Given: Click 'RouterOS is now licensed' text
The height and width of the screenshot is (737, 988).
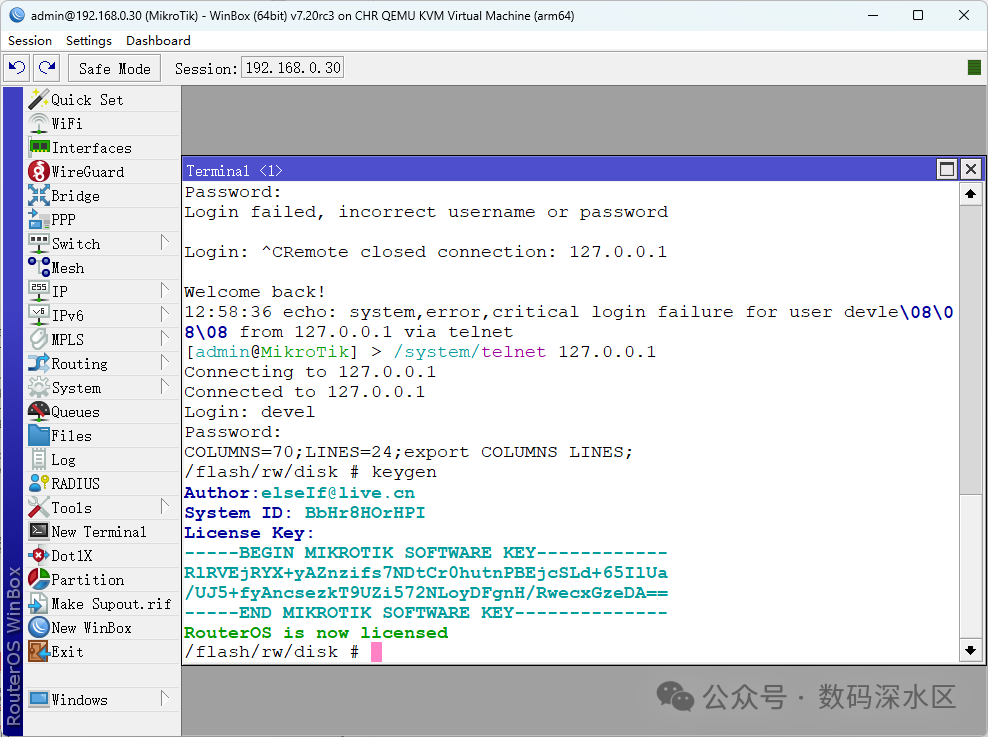Looking at the screenshot, I should (316, 632).
